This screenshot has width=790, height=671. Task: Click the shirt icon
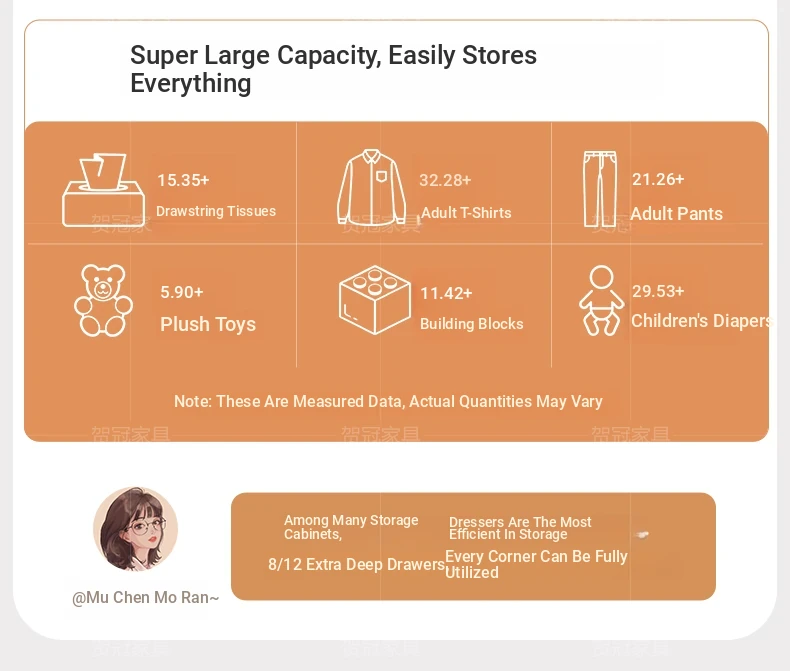372,187
